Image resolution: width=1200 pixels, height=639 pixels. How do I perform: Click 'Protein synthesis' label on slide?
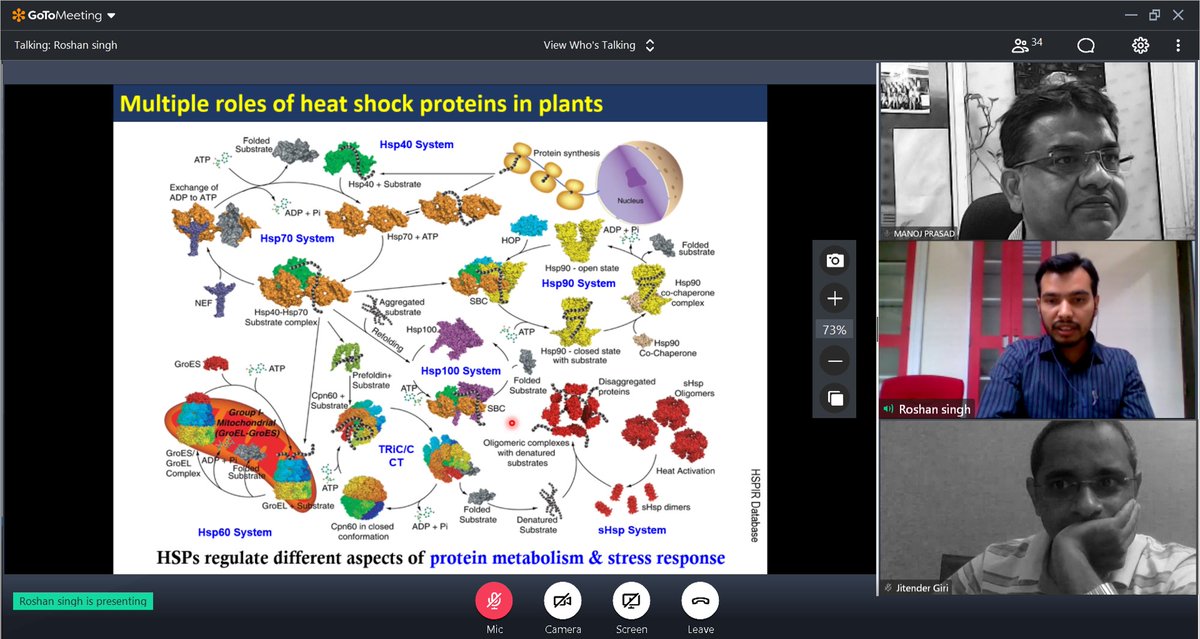coord(566,153)
